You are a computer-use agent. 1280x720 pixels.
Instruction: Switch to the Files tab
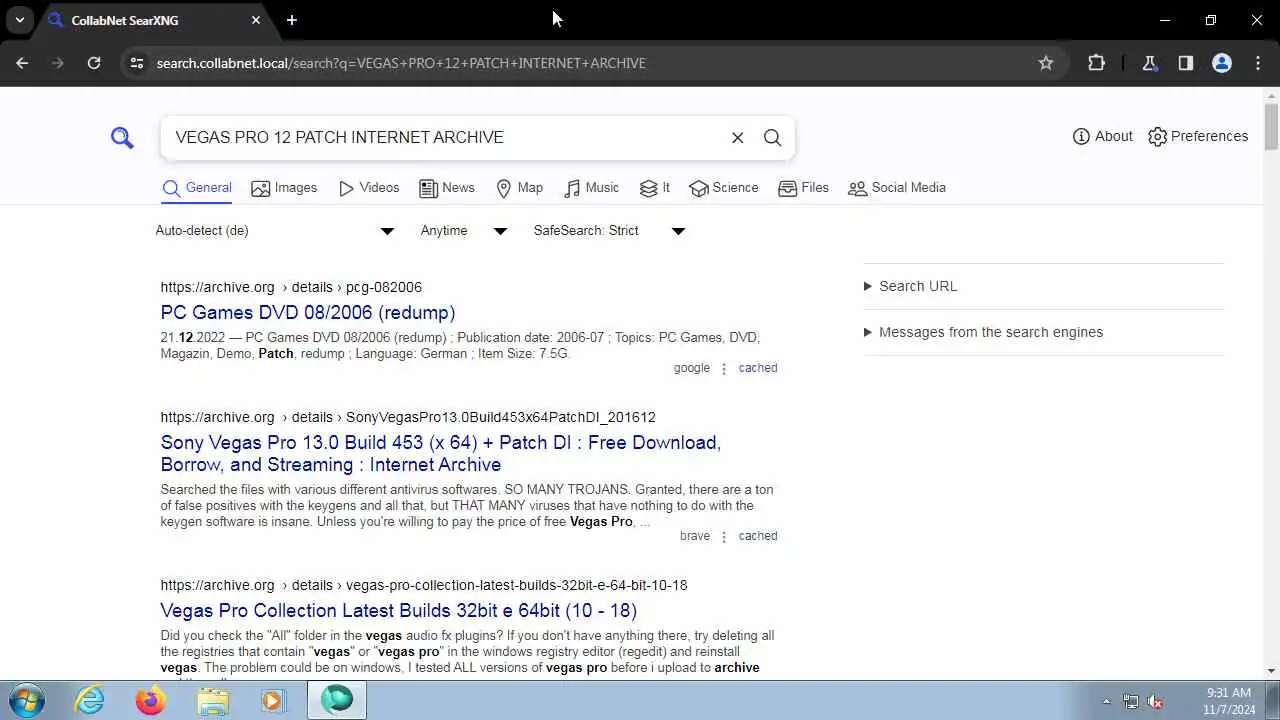pos(803,188)
